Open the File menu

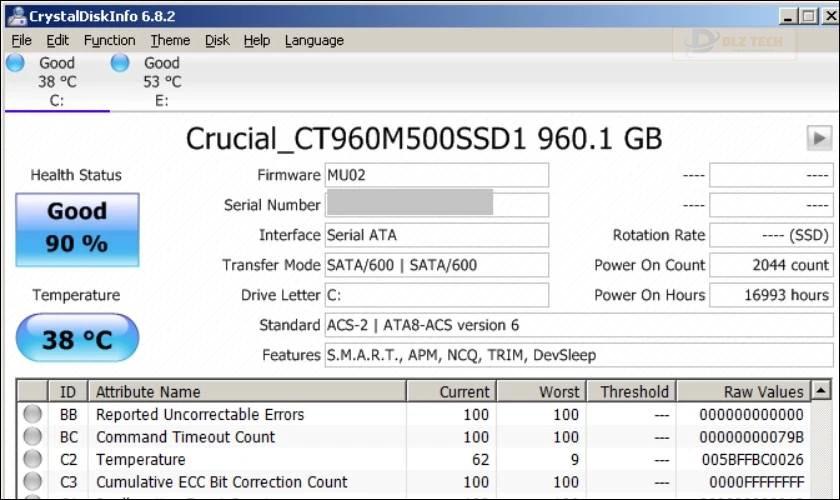[x=21, y=40]
